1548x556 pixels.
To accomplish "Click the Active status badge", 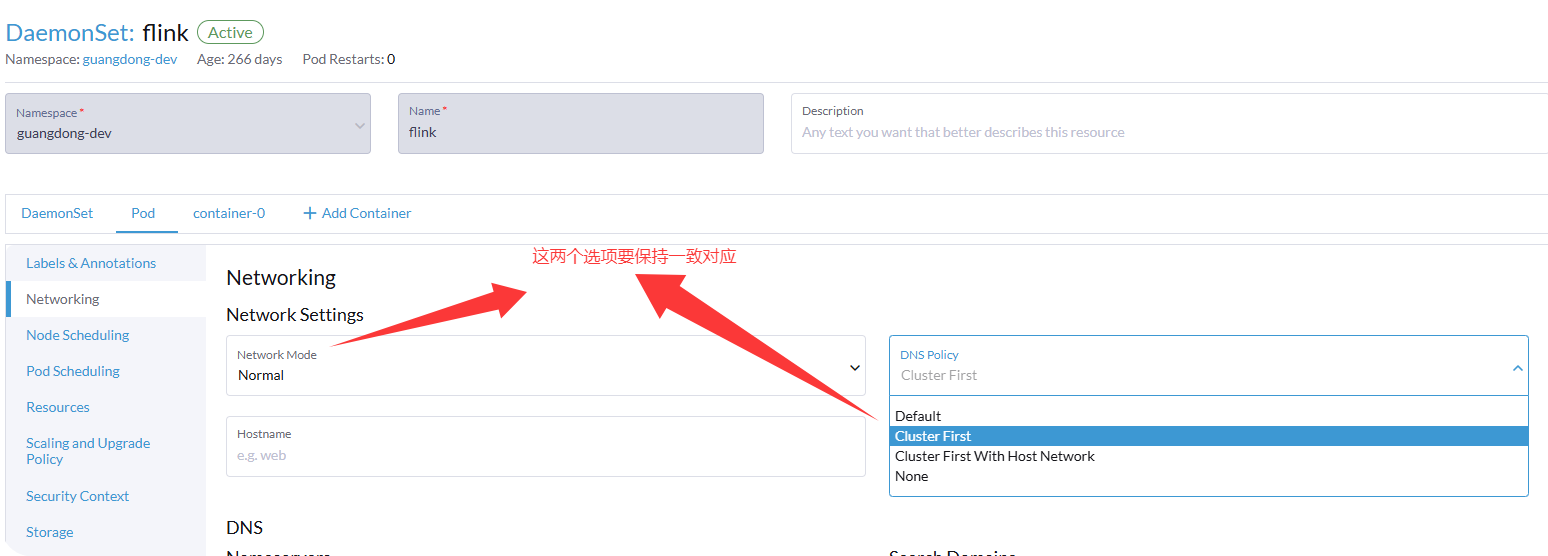I will pos(230,32).
